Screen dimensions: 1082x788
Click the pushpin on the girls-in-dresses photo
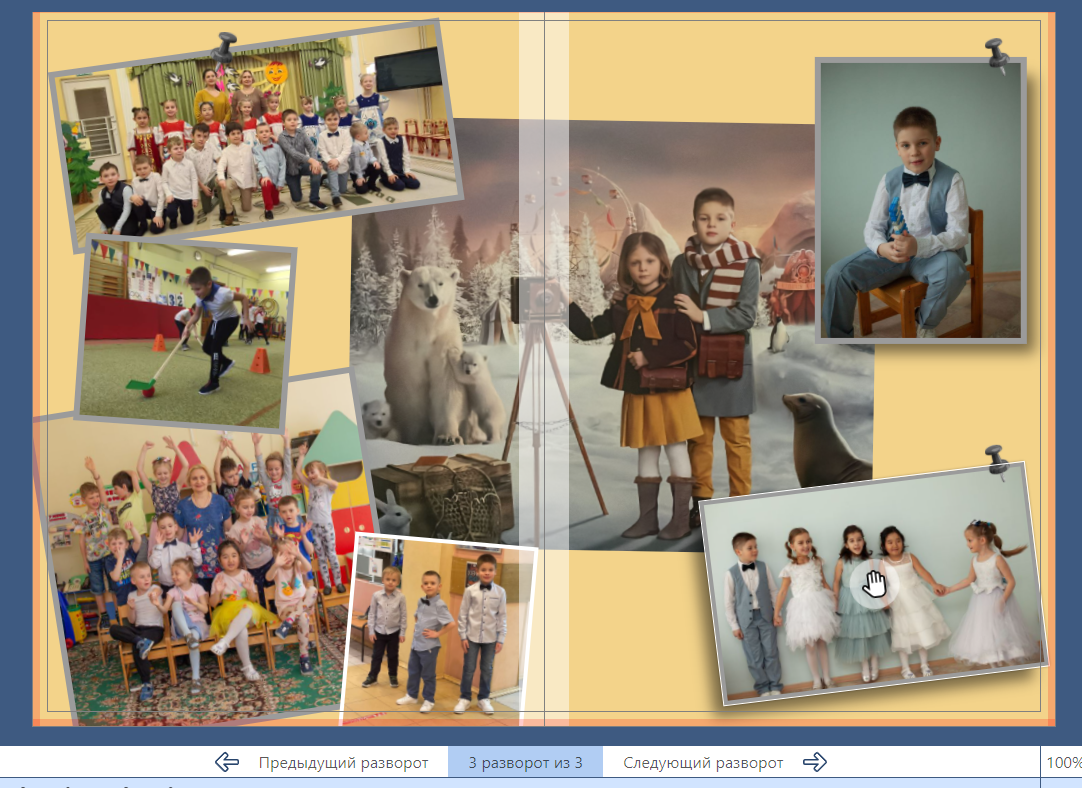click(x=996, y=460)
